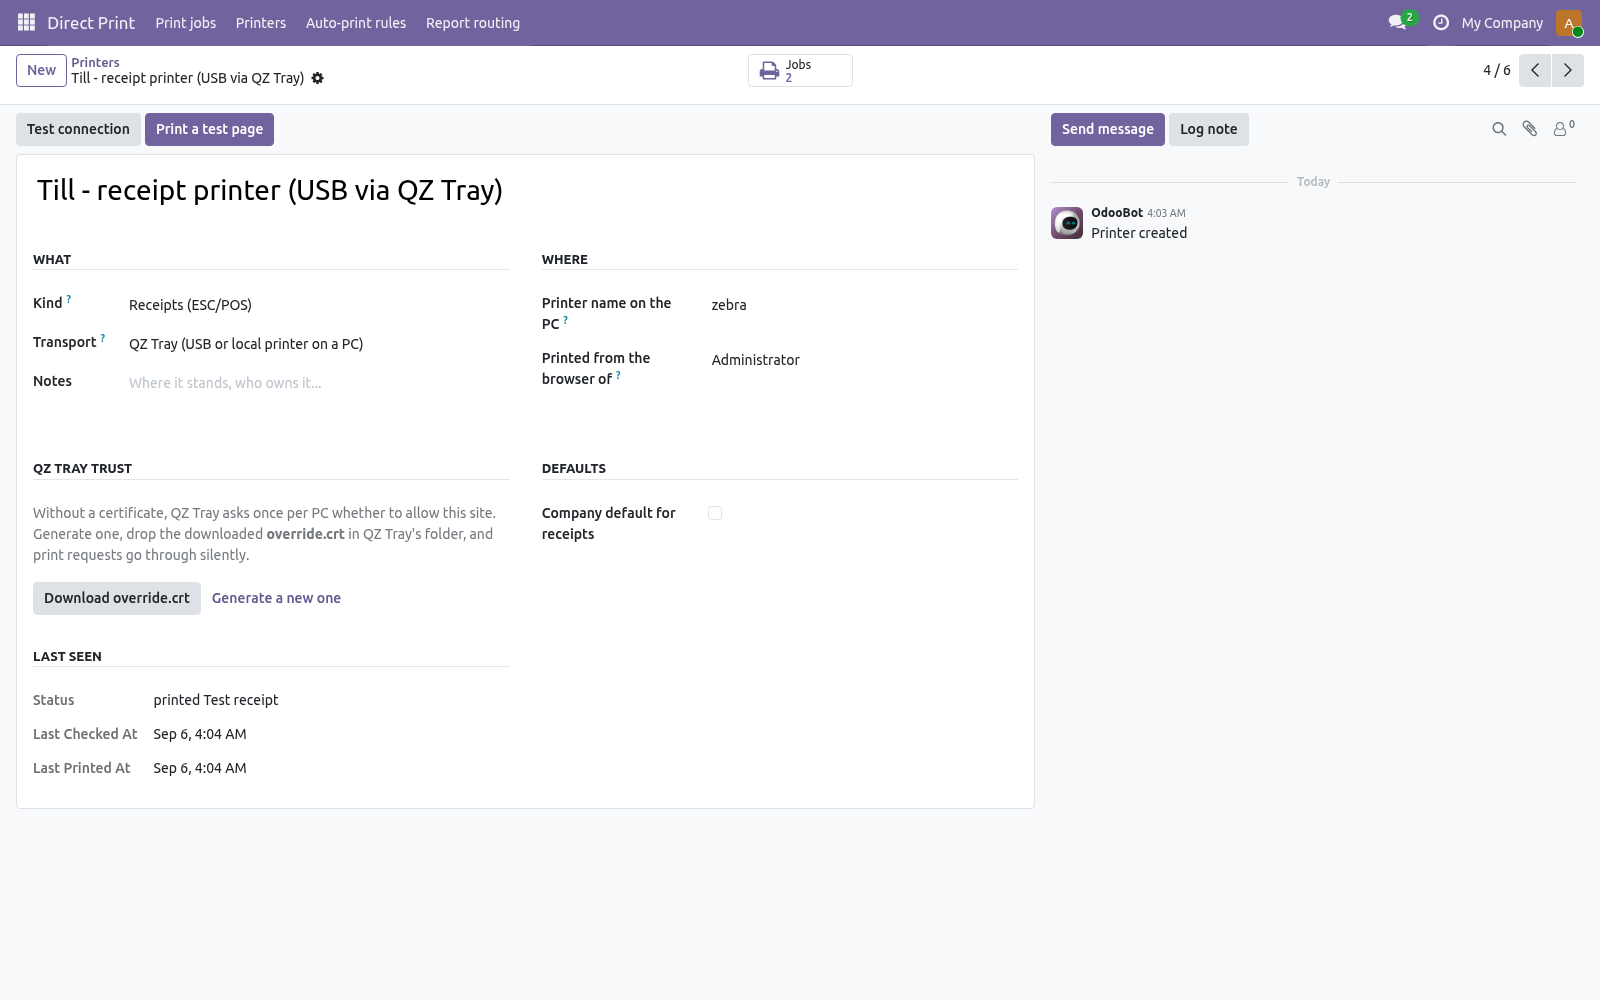Click the 'printed Test receipt' status value

(216, 700)
